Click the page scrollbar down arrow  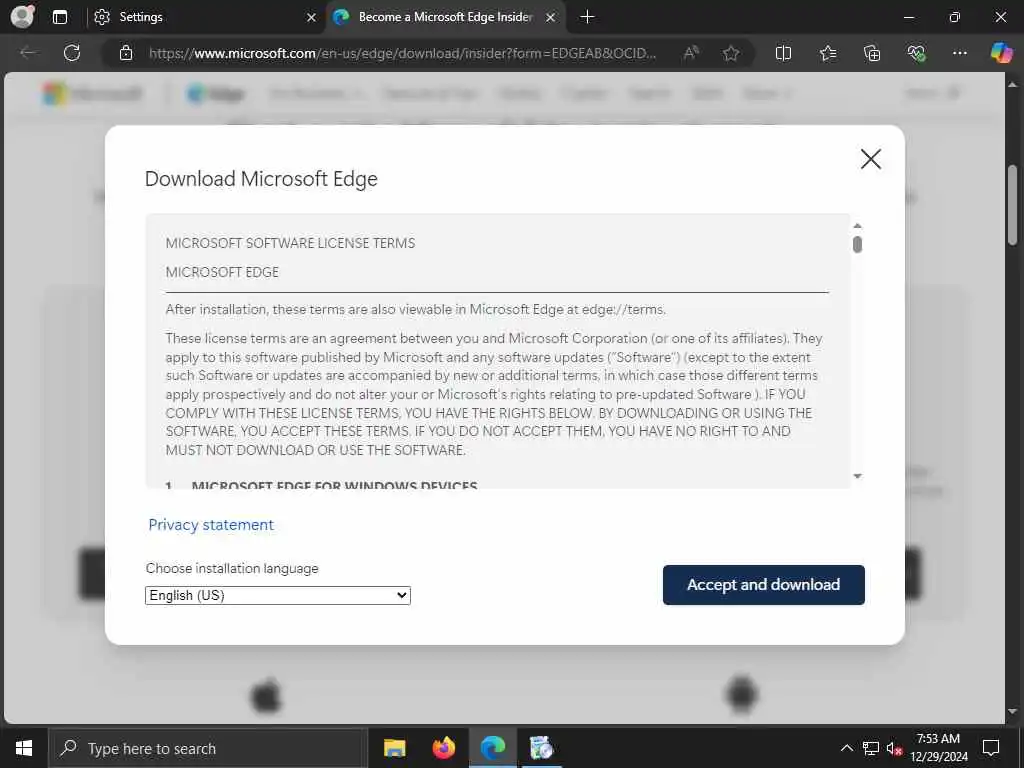[x=1012, y=711]
